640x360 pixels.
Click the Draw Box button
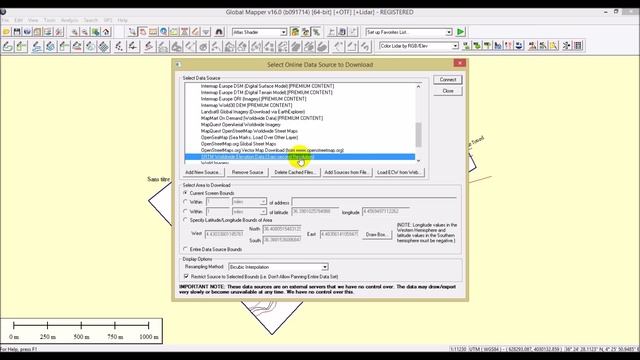coord(376,235)
